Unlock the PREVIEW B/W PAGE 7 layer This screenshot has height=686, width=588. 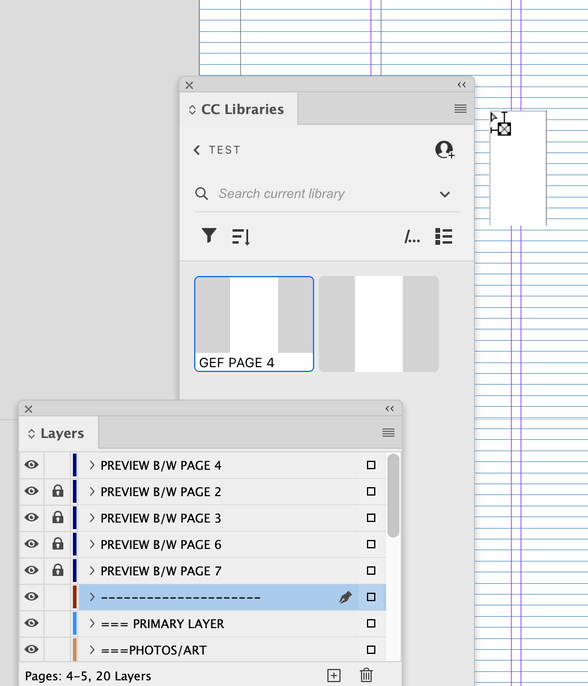[58, 570]
